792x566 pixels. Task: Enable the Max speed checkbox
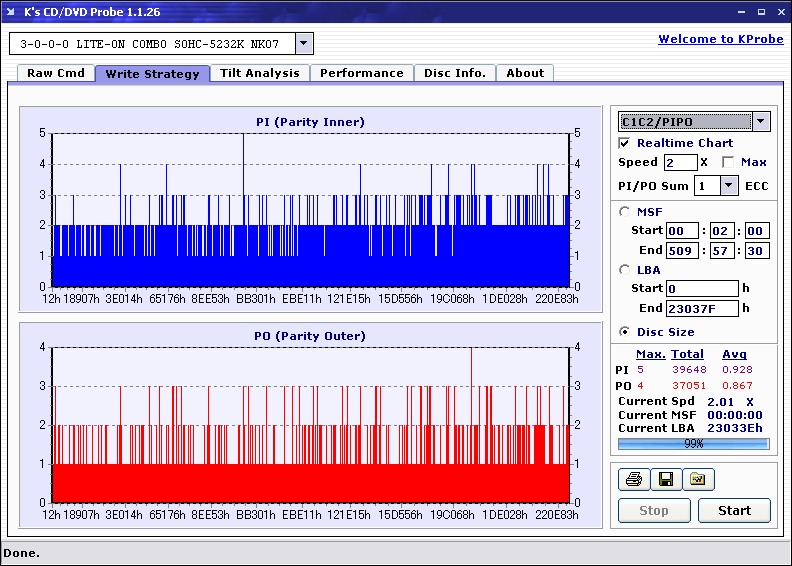point(728,162)
